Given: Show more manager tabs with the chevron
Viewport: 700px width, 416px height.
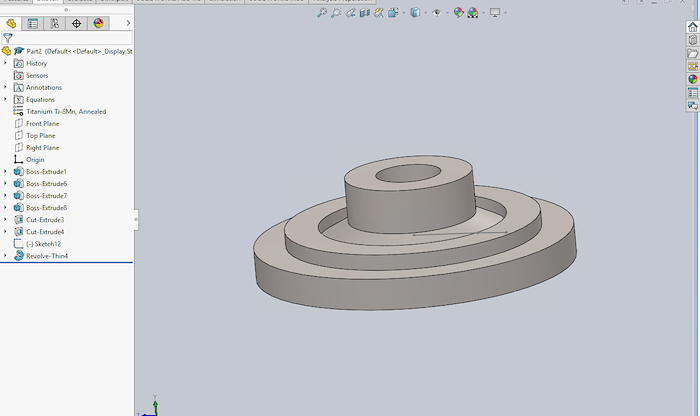Looking at the screenshot, I should click(x=128, y=23).
